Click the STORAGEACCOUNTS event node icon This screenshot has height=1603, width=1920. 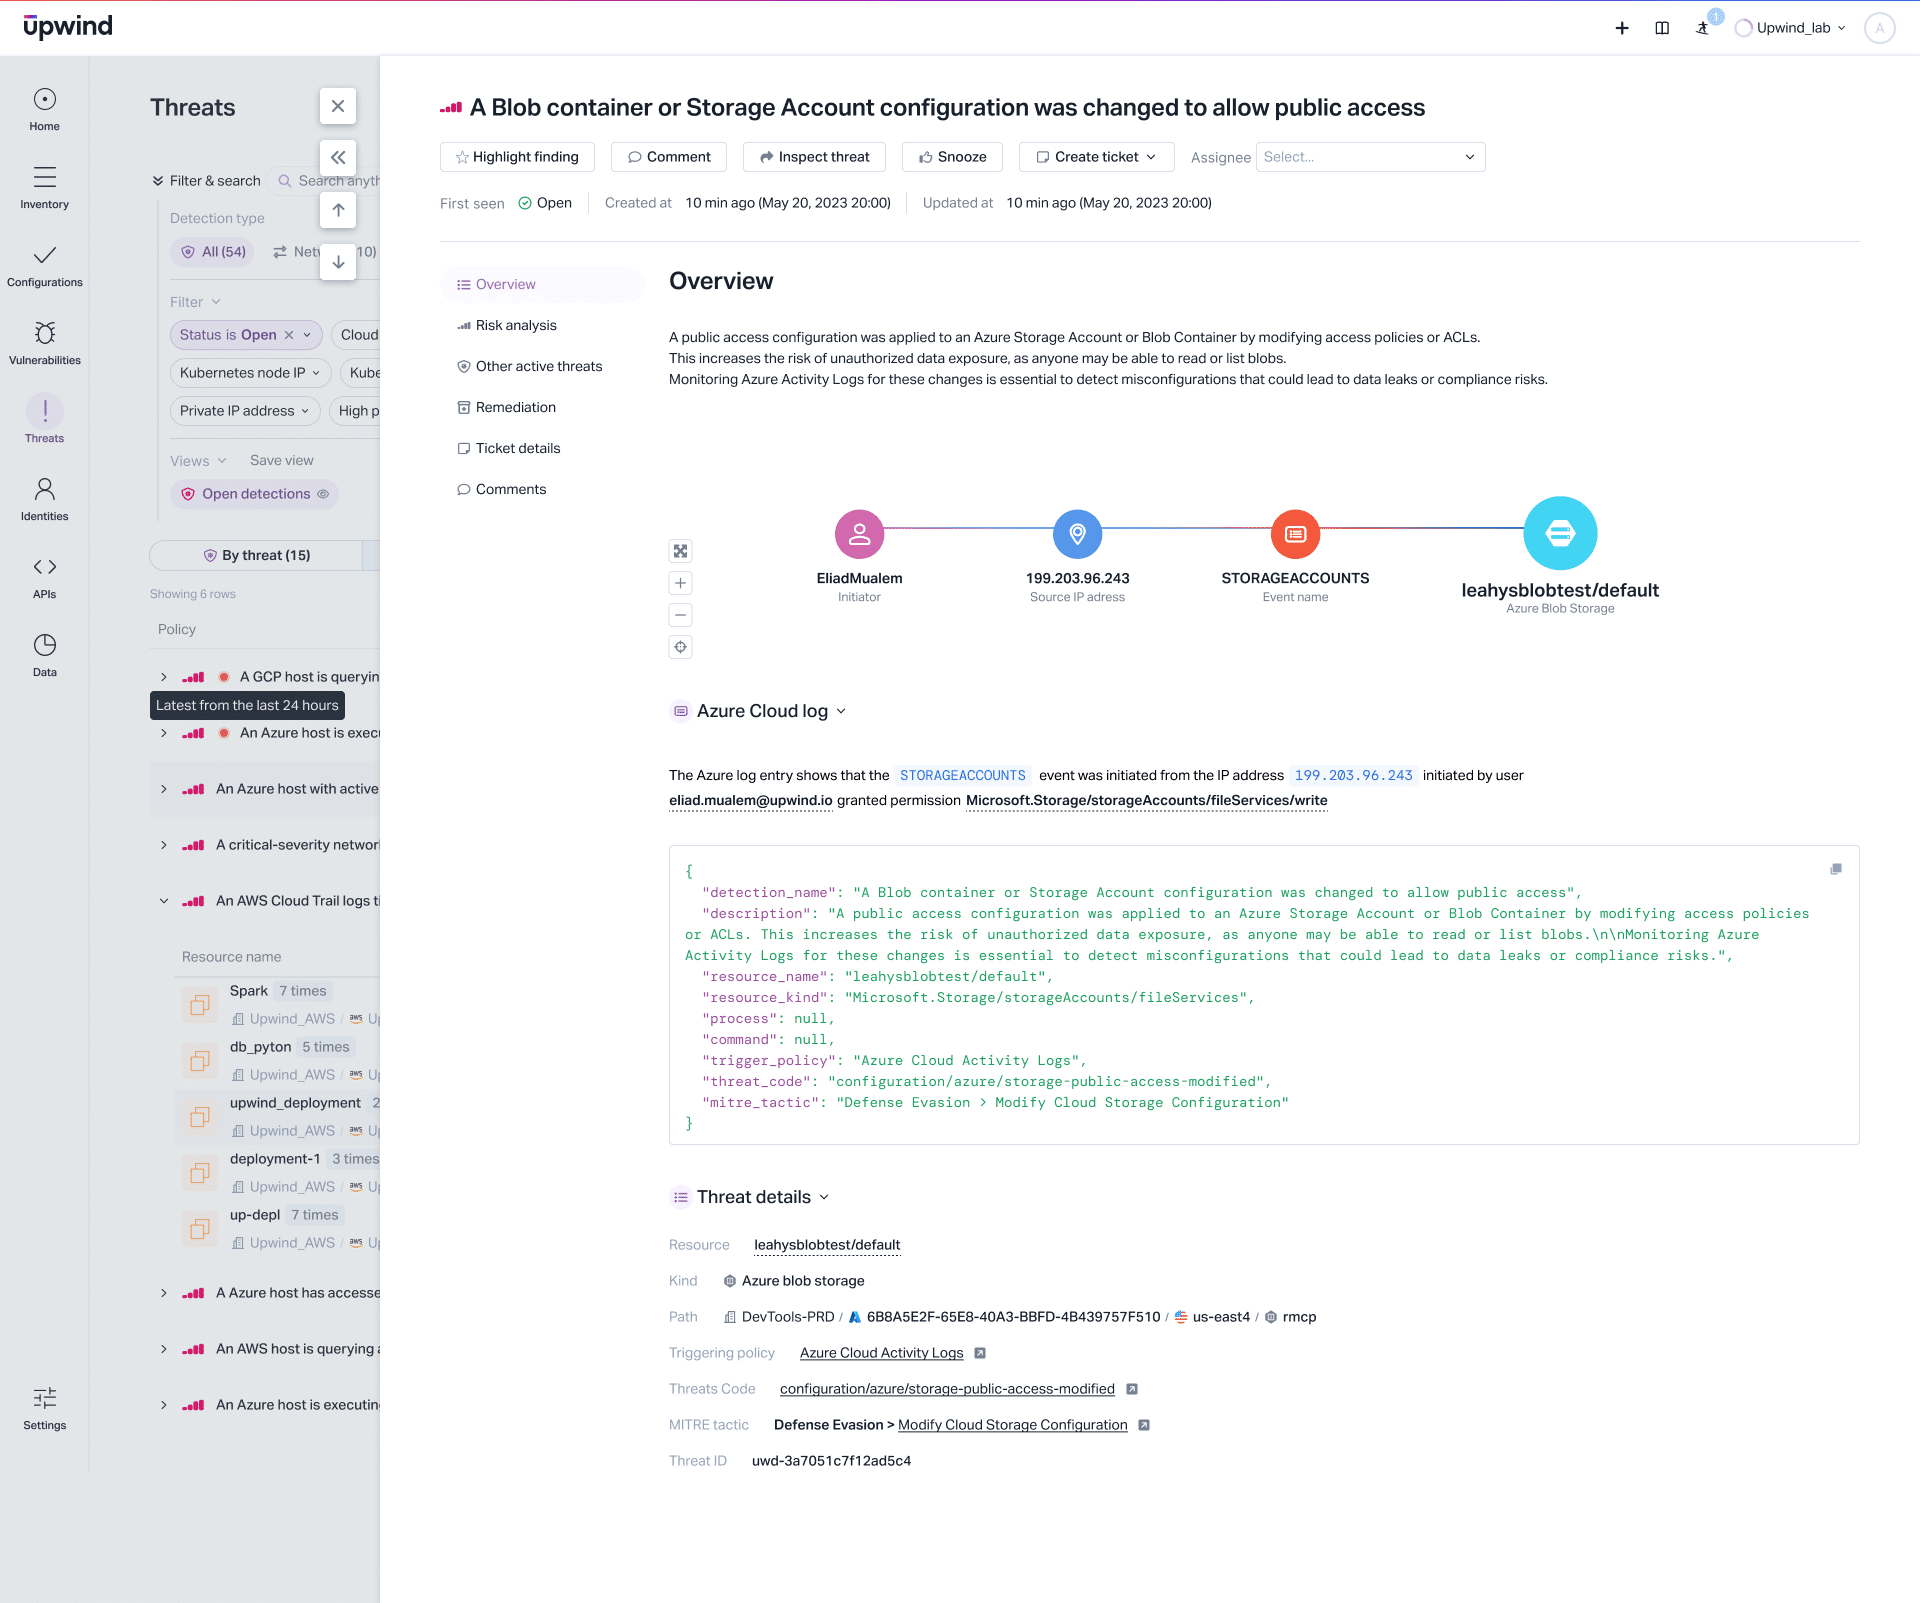click(1295, 534)
